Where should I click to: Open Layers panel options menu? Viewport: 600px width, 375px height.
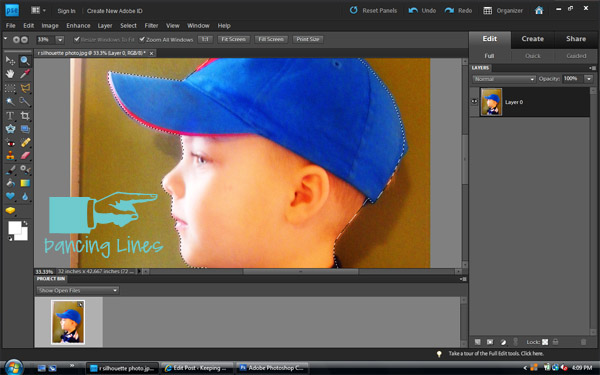coord(593,68)
